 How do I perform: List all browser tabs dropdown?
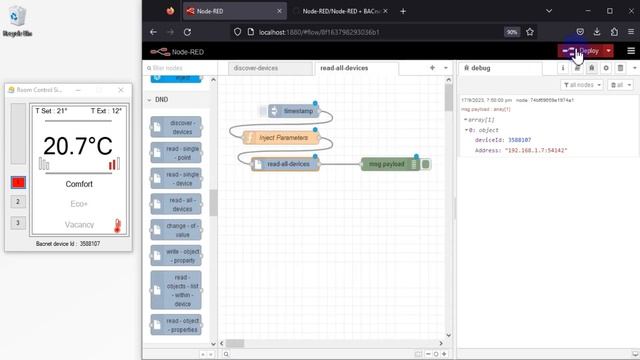click(549, 11)
